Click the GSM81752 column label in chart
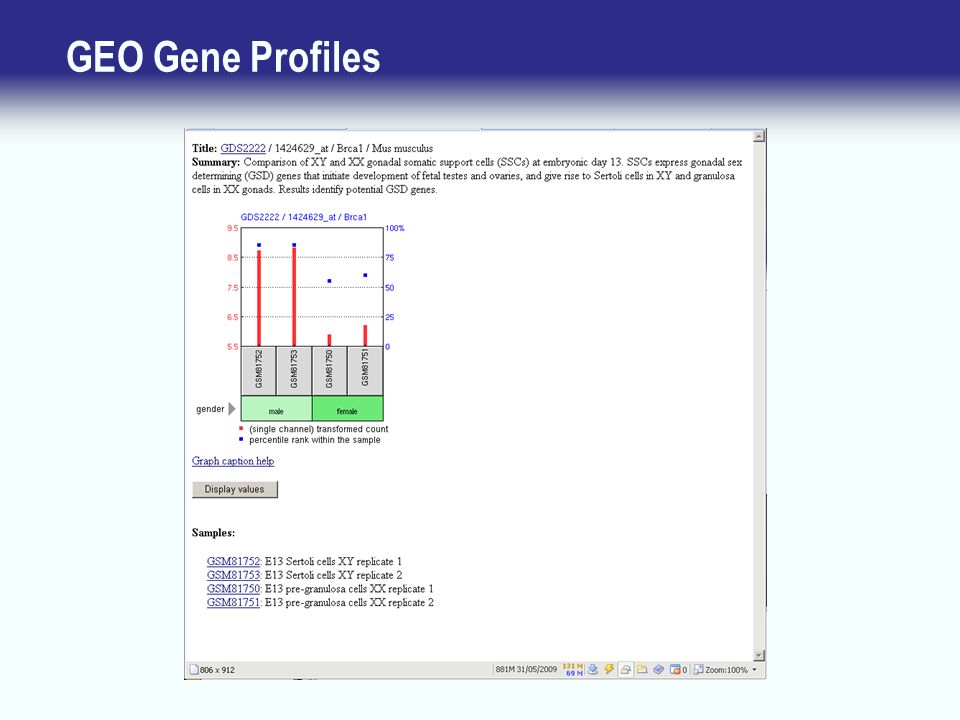The image size is (960, 720). [258, 371]
